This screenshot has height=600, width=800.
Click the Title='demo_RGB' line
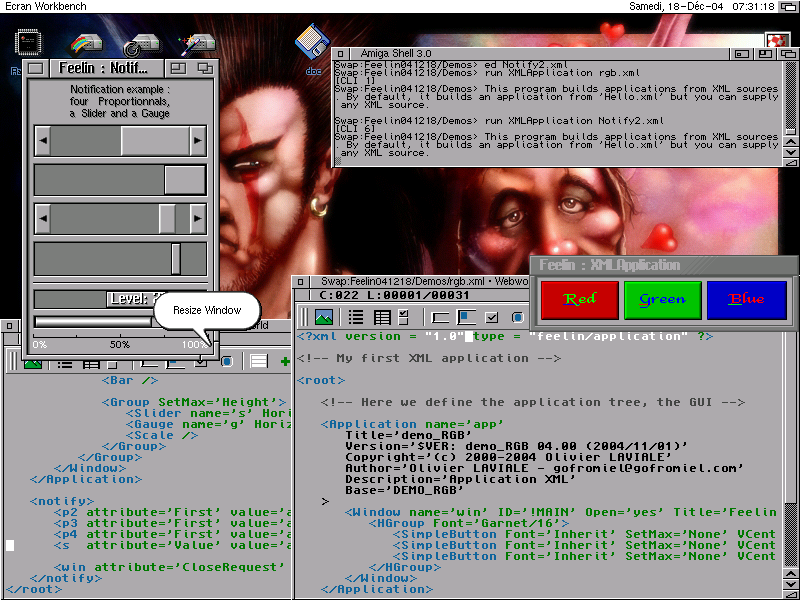click(x=409, y=435)
